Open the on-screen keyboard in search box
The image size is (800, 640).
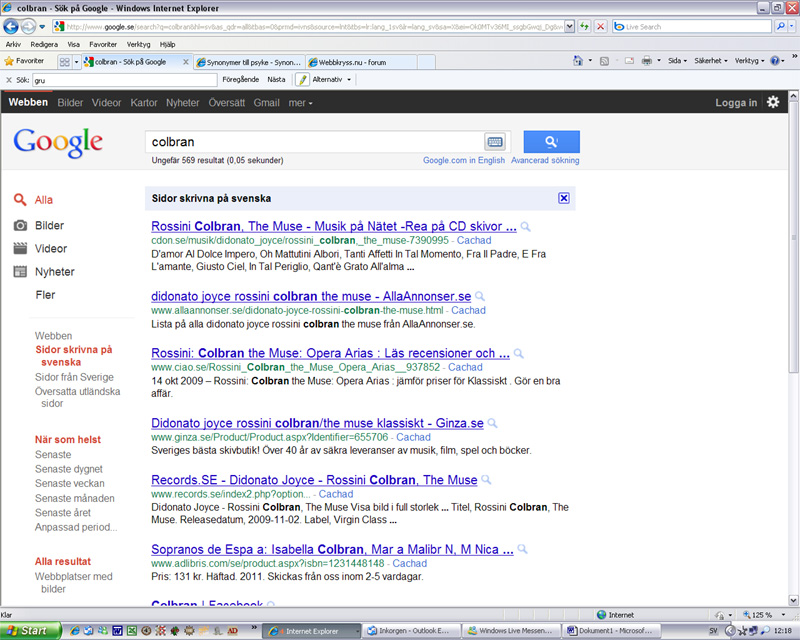[x=495, y=141]
